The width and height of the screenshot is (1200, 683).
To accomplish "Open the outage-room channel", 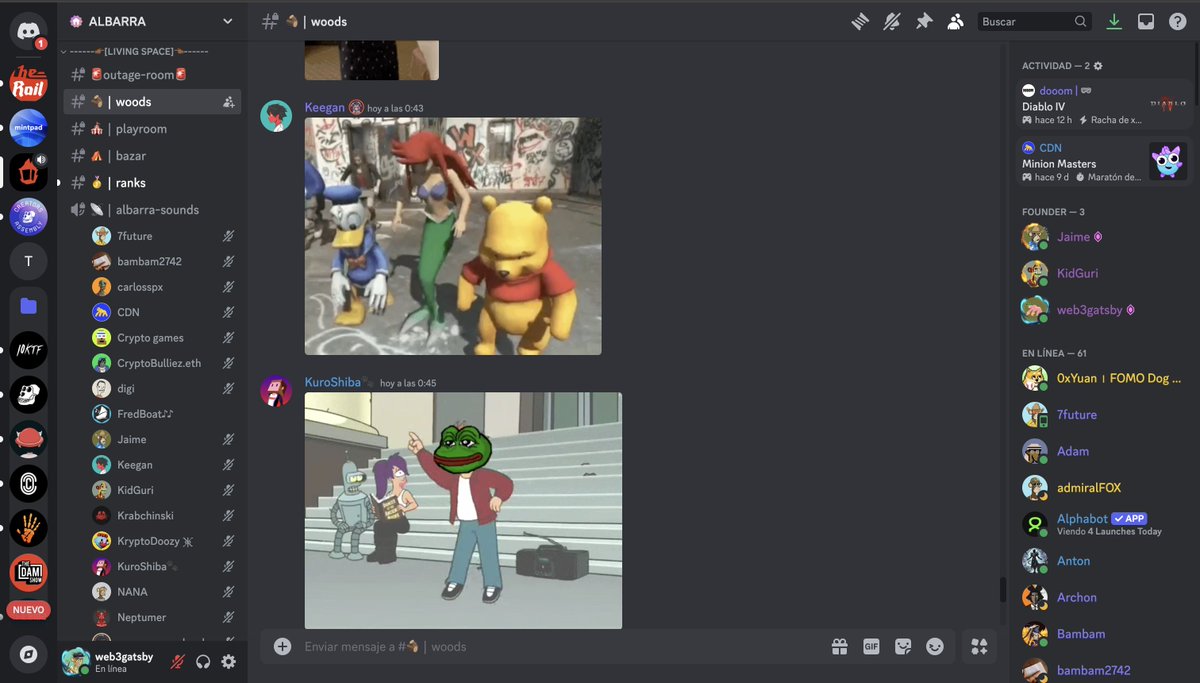I will pos(152,75).
